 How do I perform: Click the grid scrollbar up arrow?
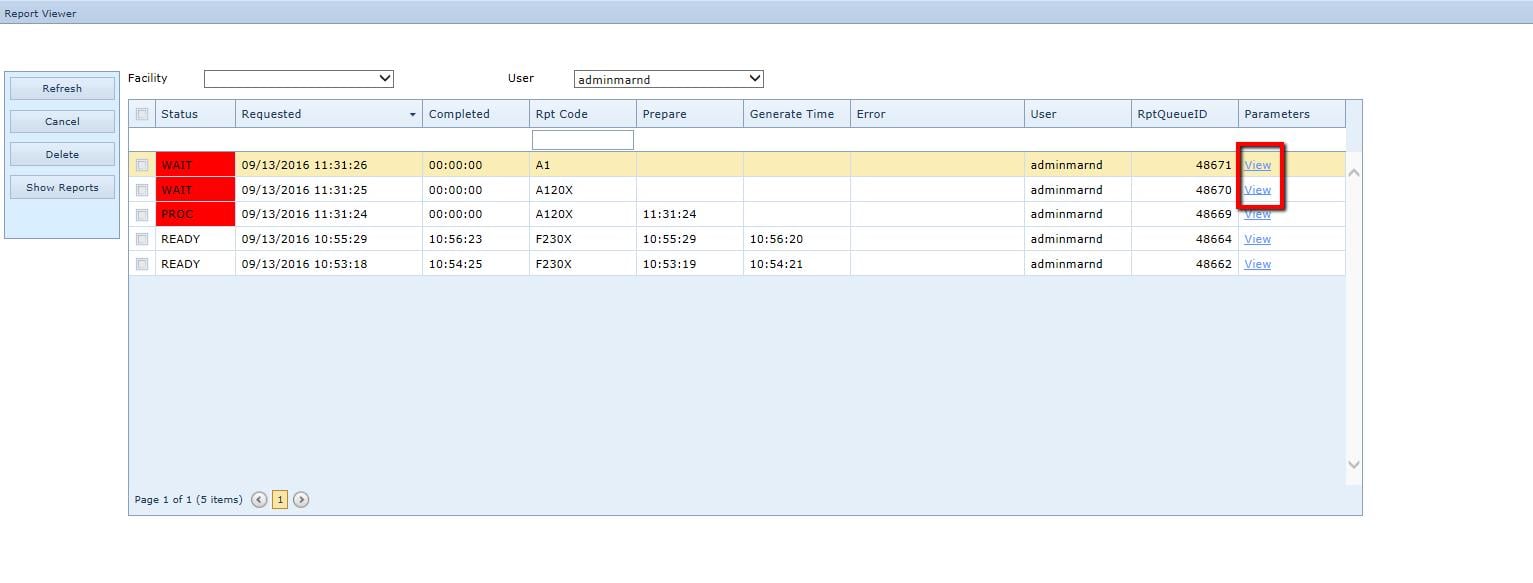coord(1354,172)
